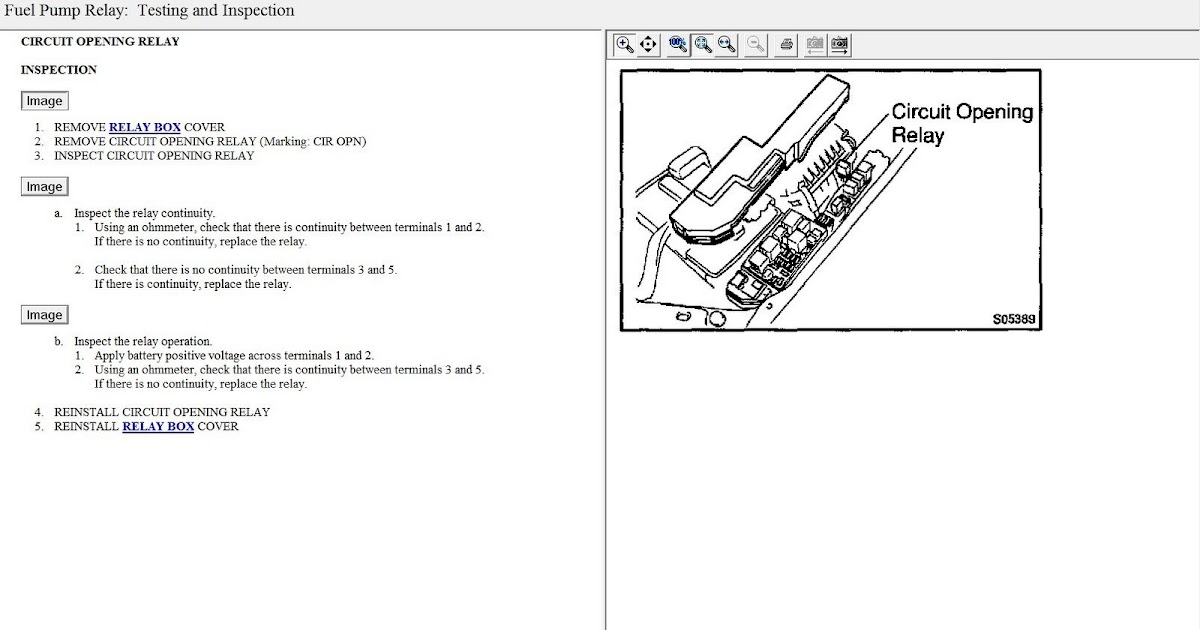Click 'Apply battery positive voltage across terminals' line
1200x630 pixels.
click(x=234, y=356)
